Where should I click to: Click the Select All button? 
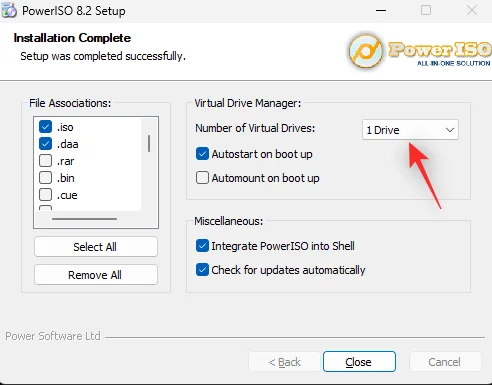tap(96, 247)
